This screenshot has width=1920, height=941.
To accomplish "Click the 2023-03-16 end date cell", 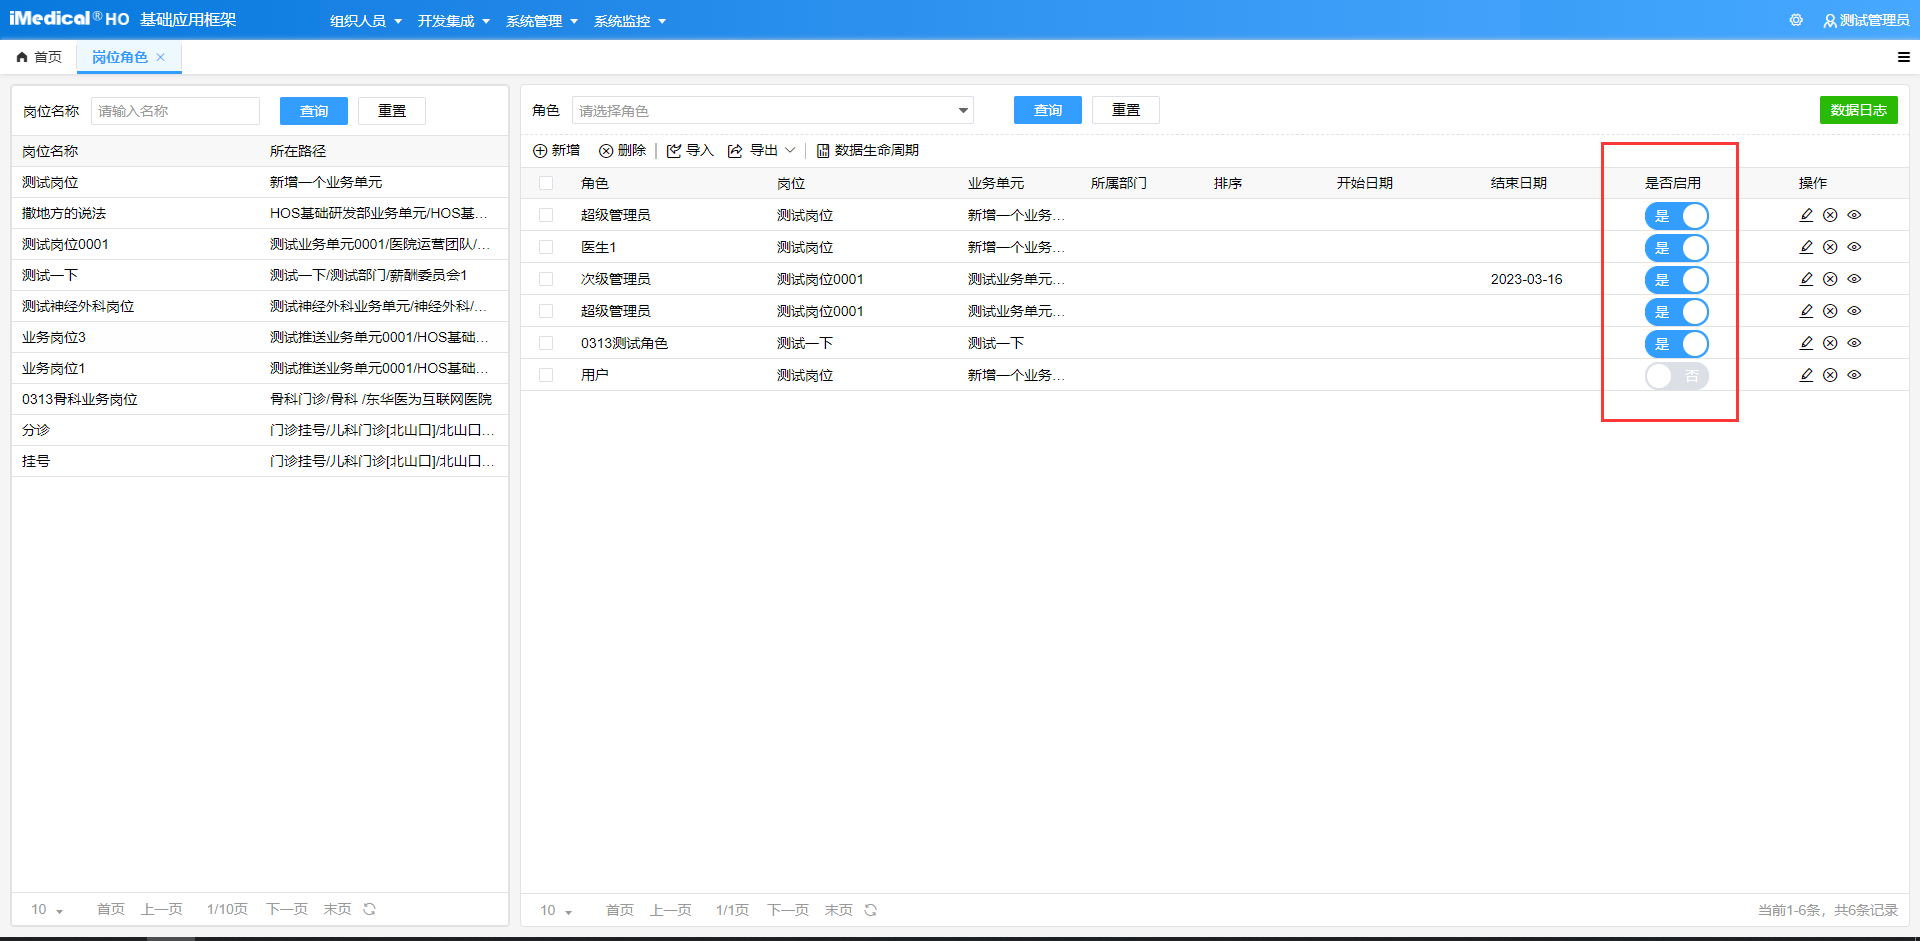I will 1526,279.
